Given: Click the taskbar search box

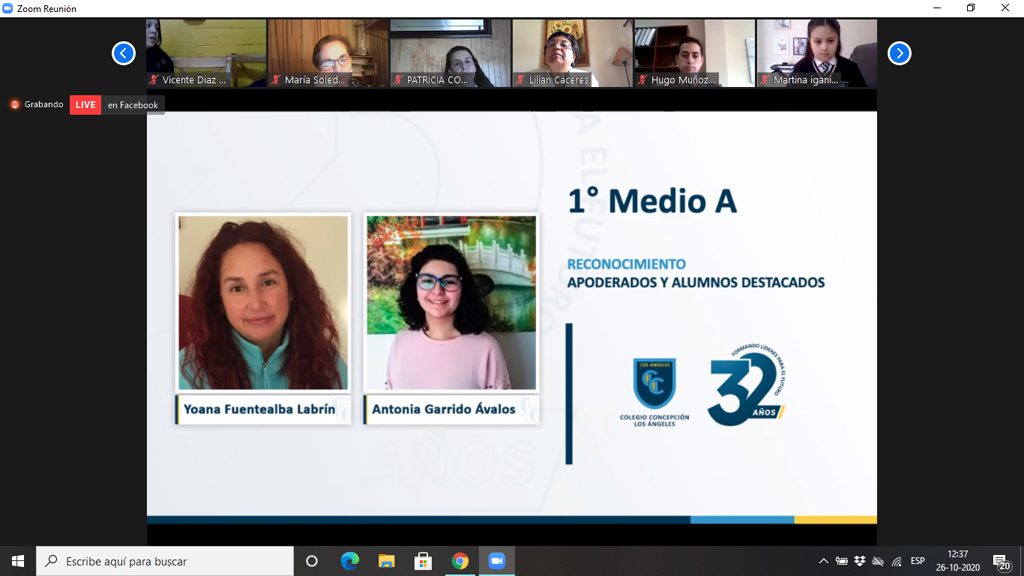Looking at the screenshot, I should click(165, 561).
